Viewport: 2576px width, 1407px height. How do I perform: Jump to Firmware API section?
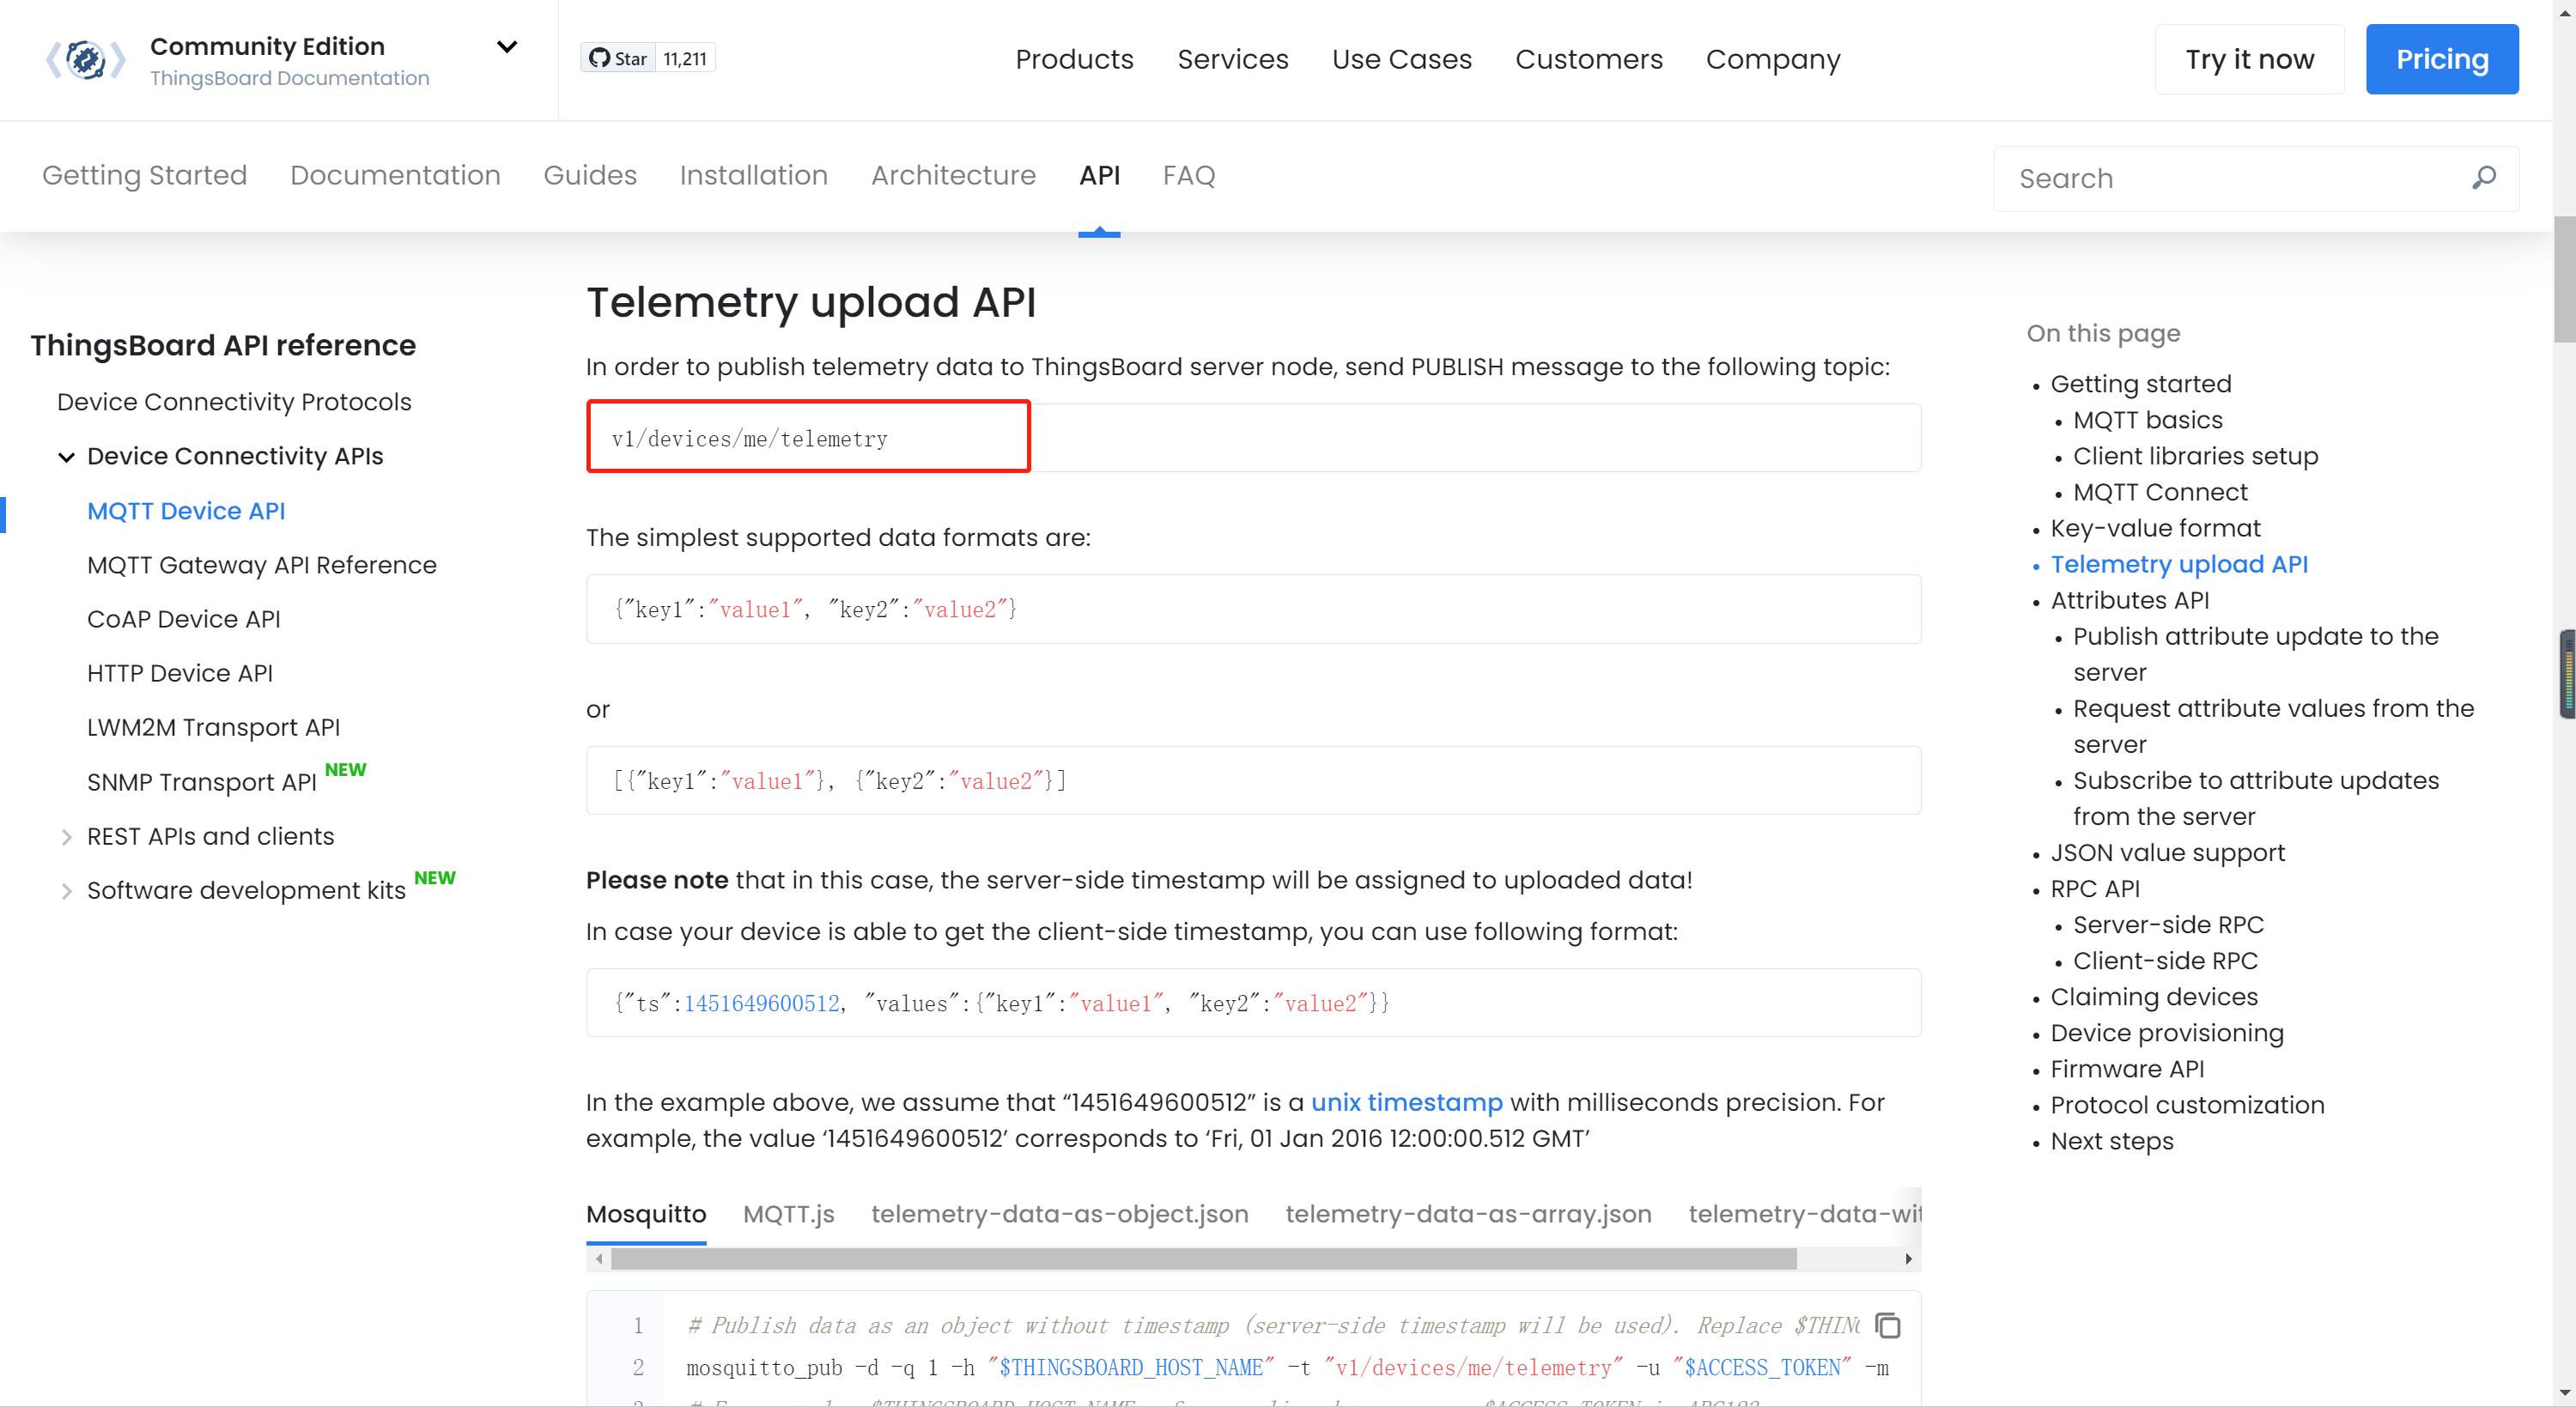2126,1069
